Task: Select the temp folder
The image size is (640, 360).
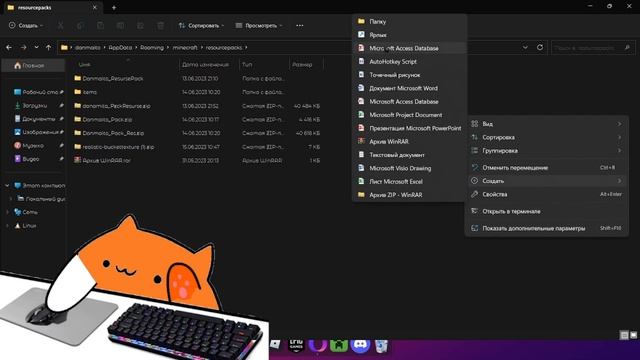Action: (89, 92)
